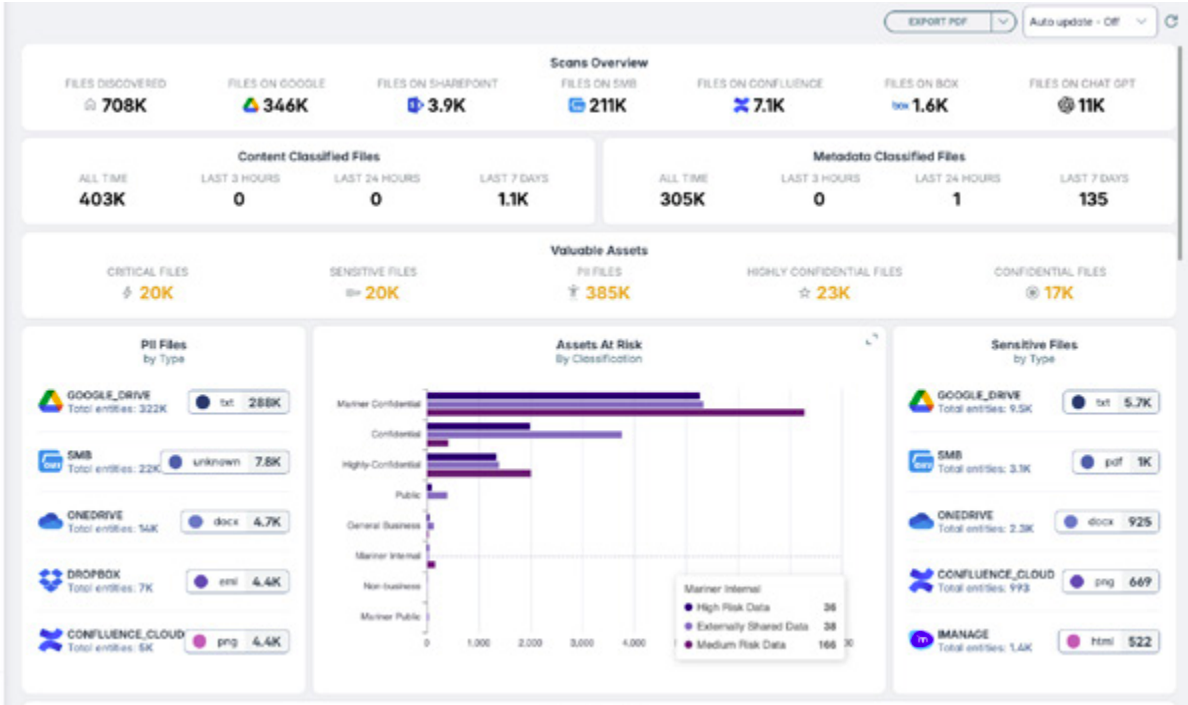
Task: Click OneDrive icon in PII Files panel
Action: click(x=50, y=521)
